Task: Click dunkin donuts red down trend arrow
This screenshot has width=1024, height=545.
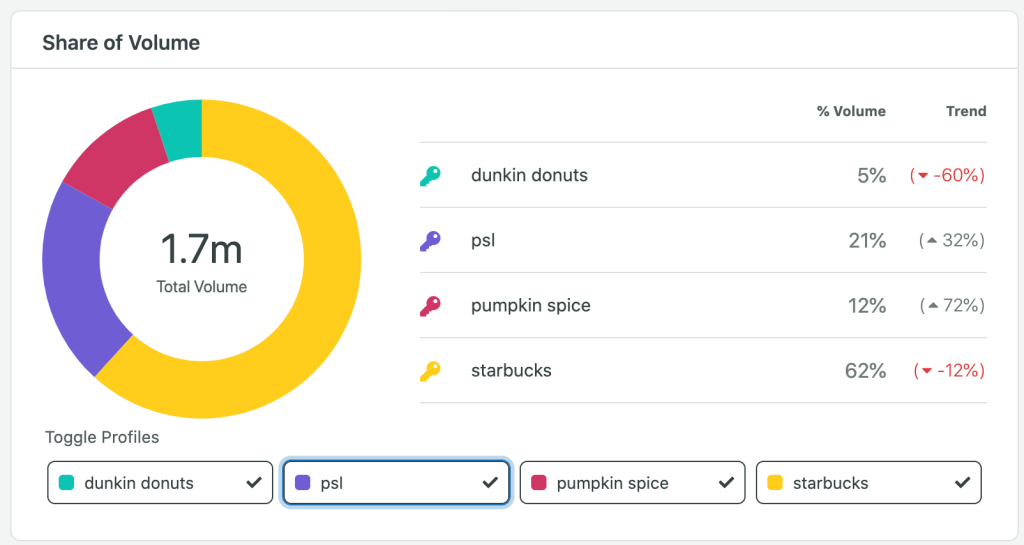Action: click(925, 176)
